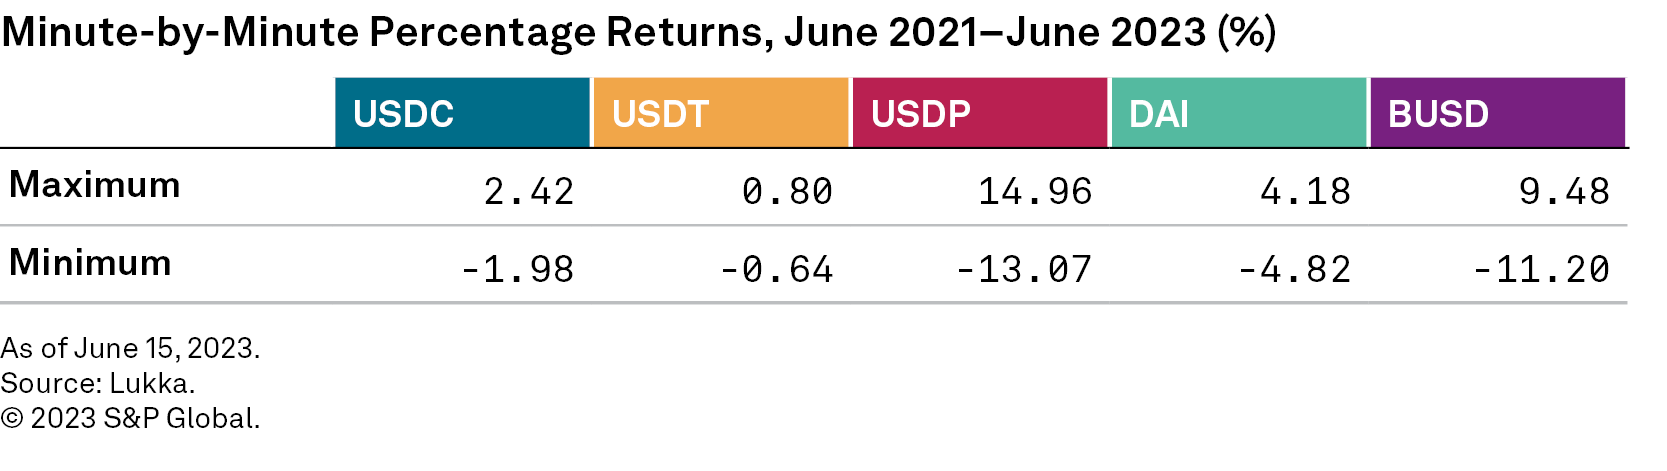Click USDC maximum value 2.42
The height and width of the screenshot is (471, 1667).
click(x=529, y=191)
